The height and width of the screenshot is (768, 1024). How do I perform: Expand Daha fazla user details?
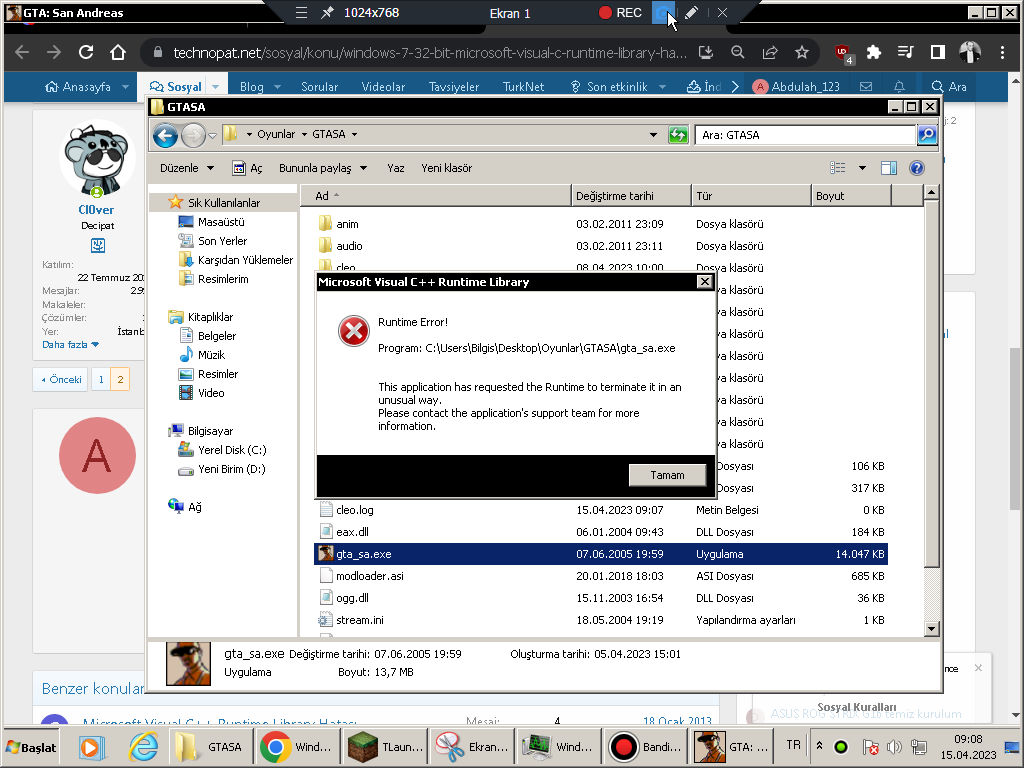(71, 344)
